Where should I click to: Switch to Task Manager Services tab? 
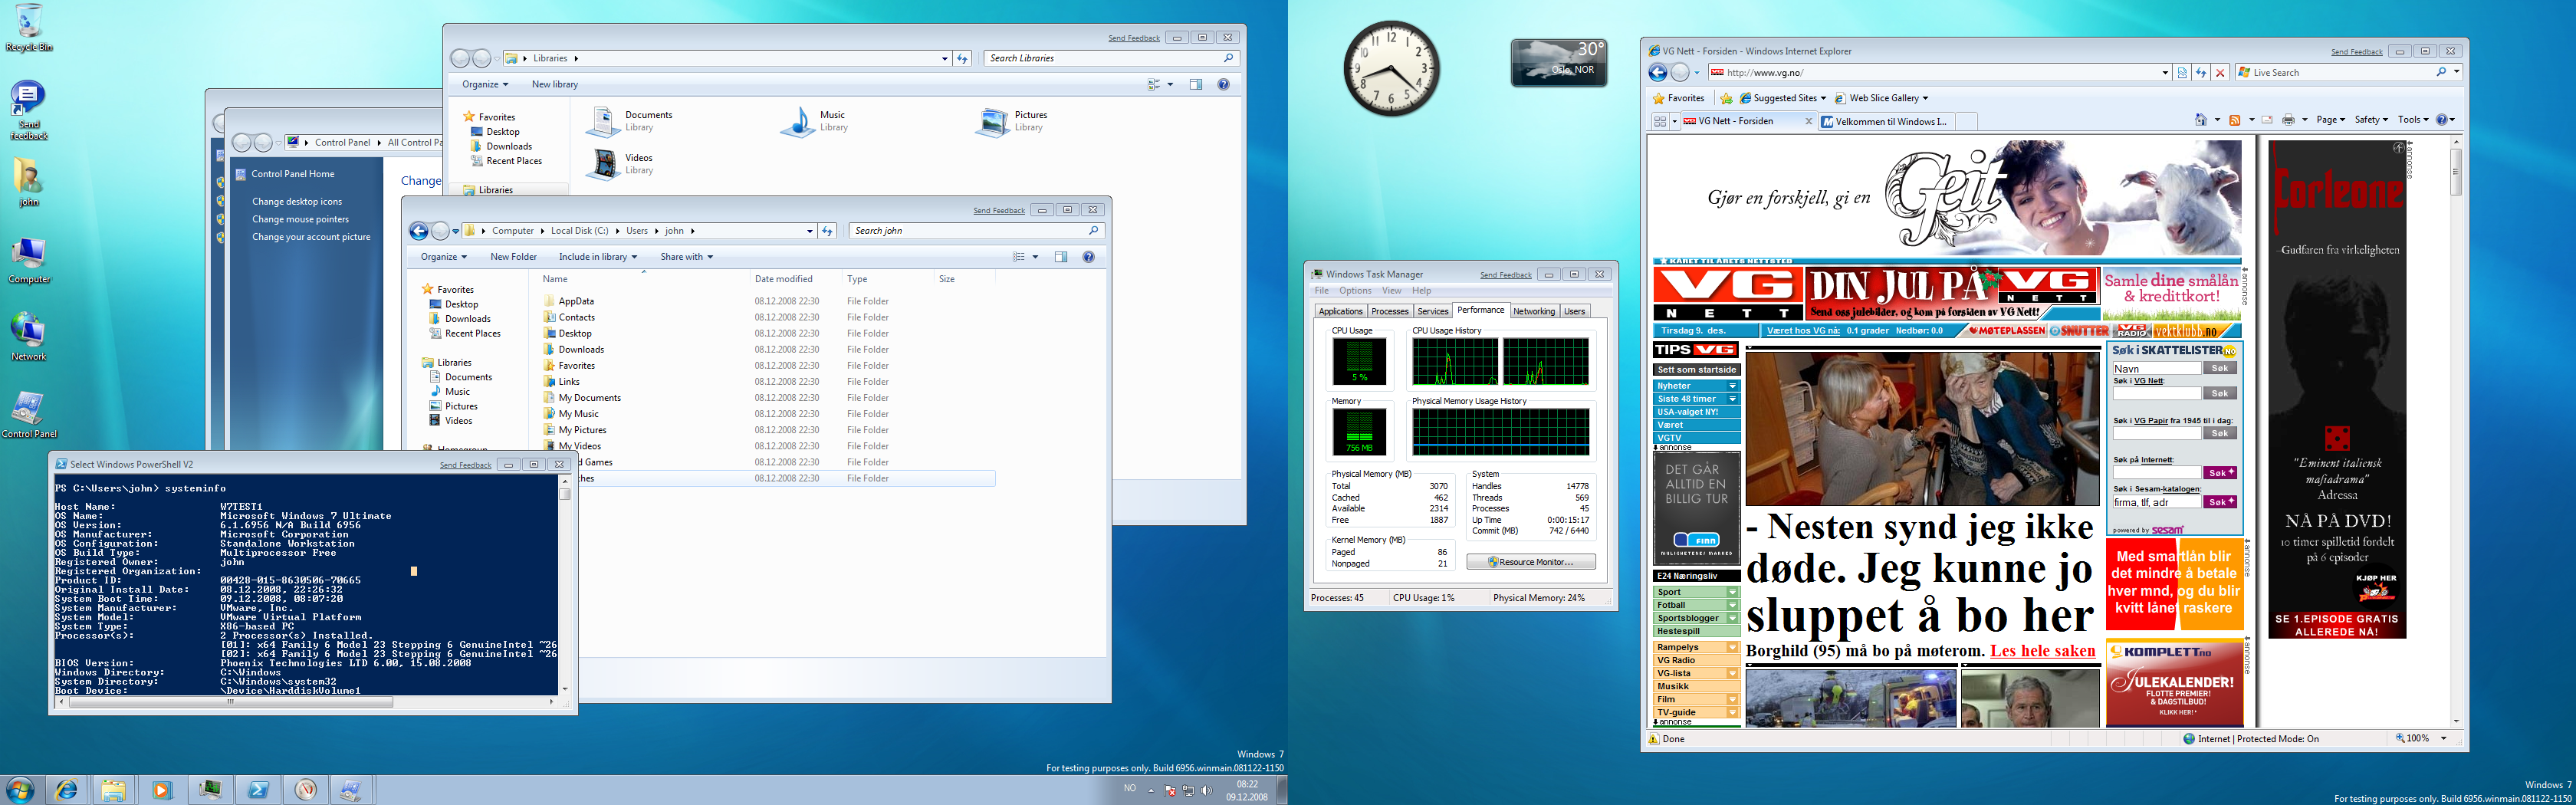[1432, 312]
